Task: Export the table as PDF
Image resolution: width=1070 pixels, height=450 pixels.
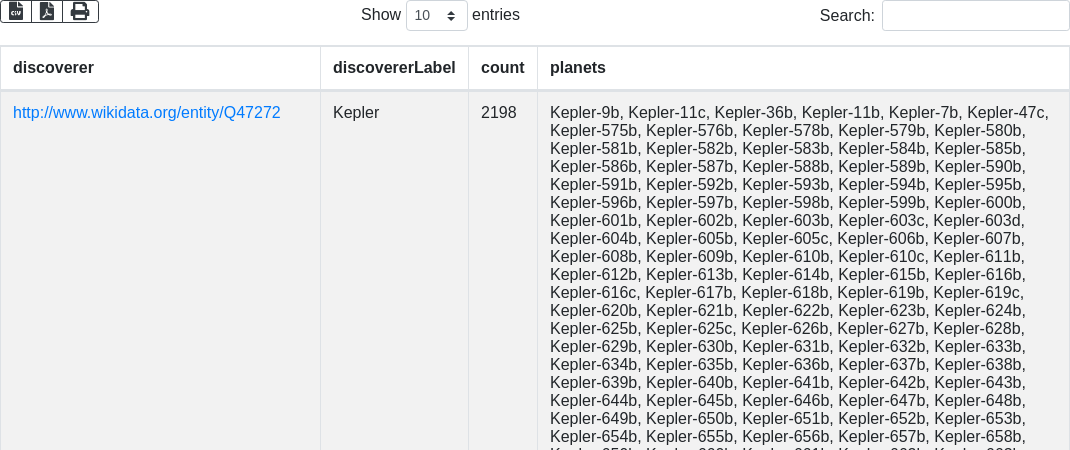Action: coord(47,11)
